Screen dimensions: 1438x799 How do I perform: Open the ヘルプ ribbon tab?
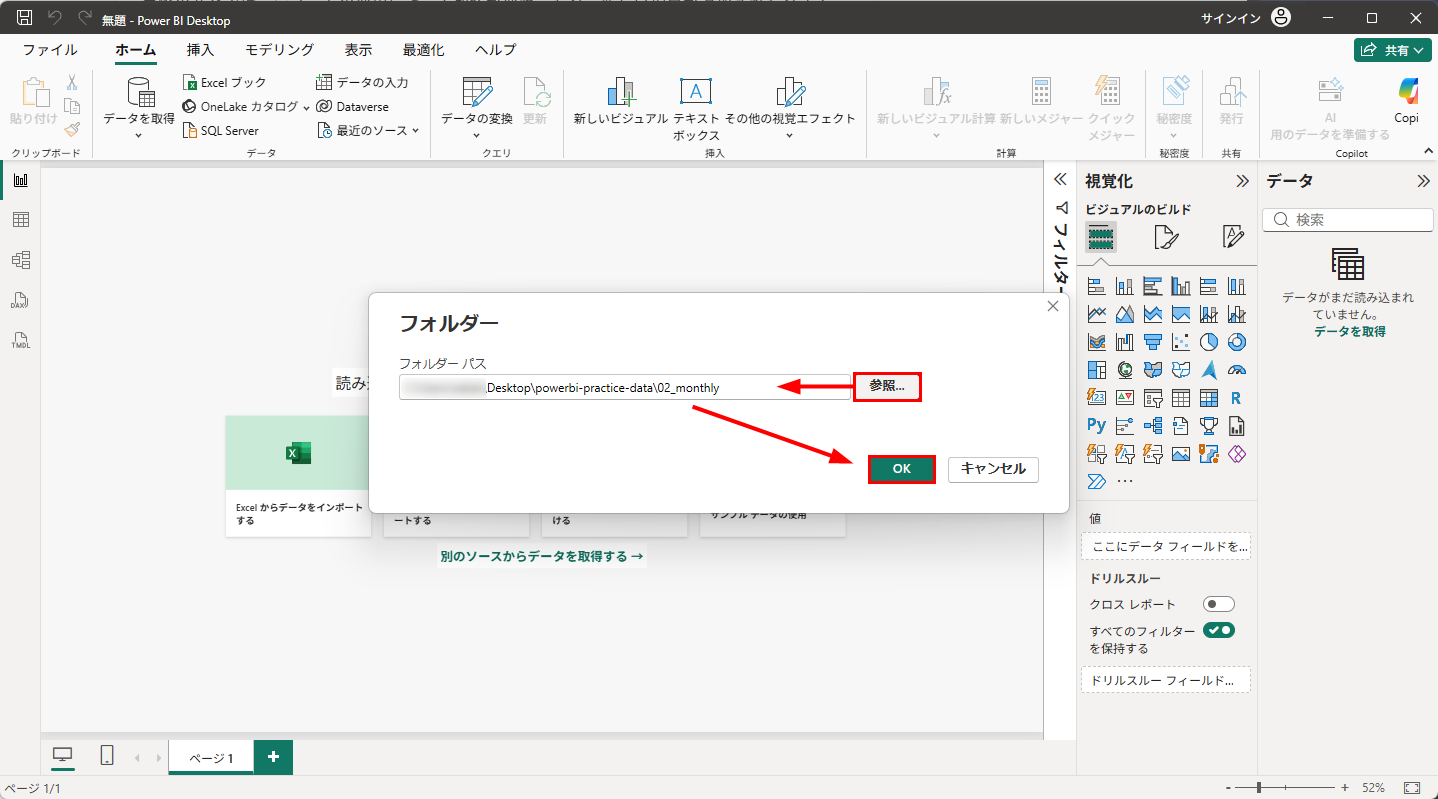pos(496,50)
